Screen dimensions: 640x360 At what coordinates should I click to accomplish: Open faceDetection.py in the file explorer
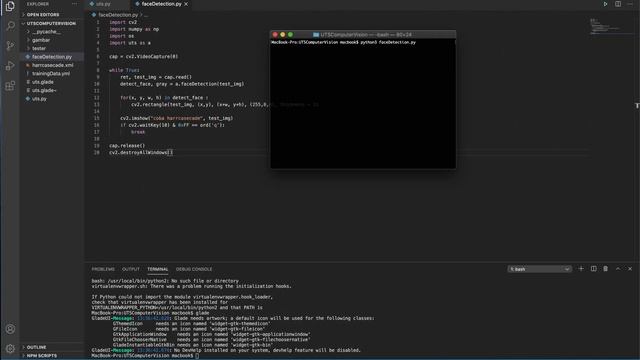[52, 57]
